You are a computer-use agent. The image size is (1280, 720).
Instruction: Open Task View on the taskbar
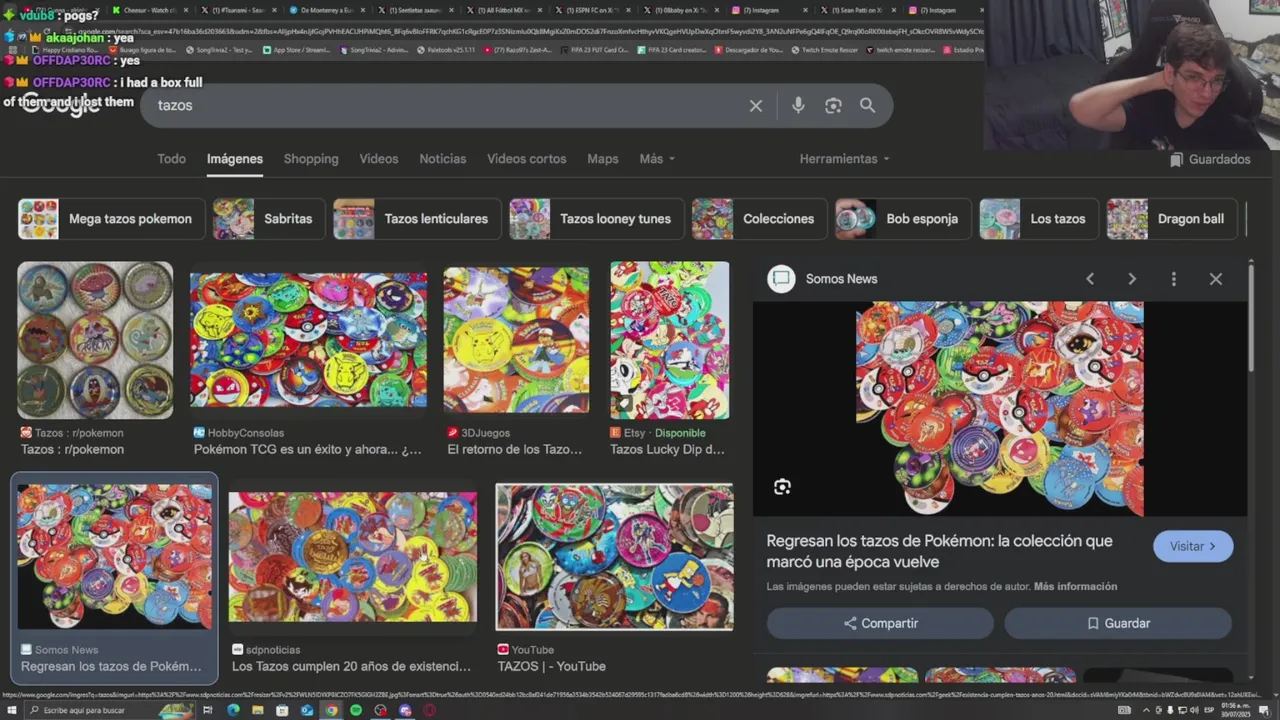(x=208, y=710)
